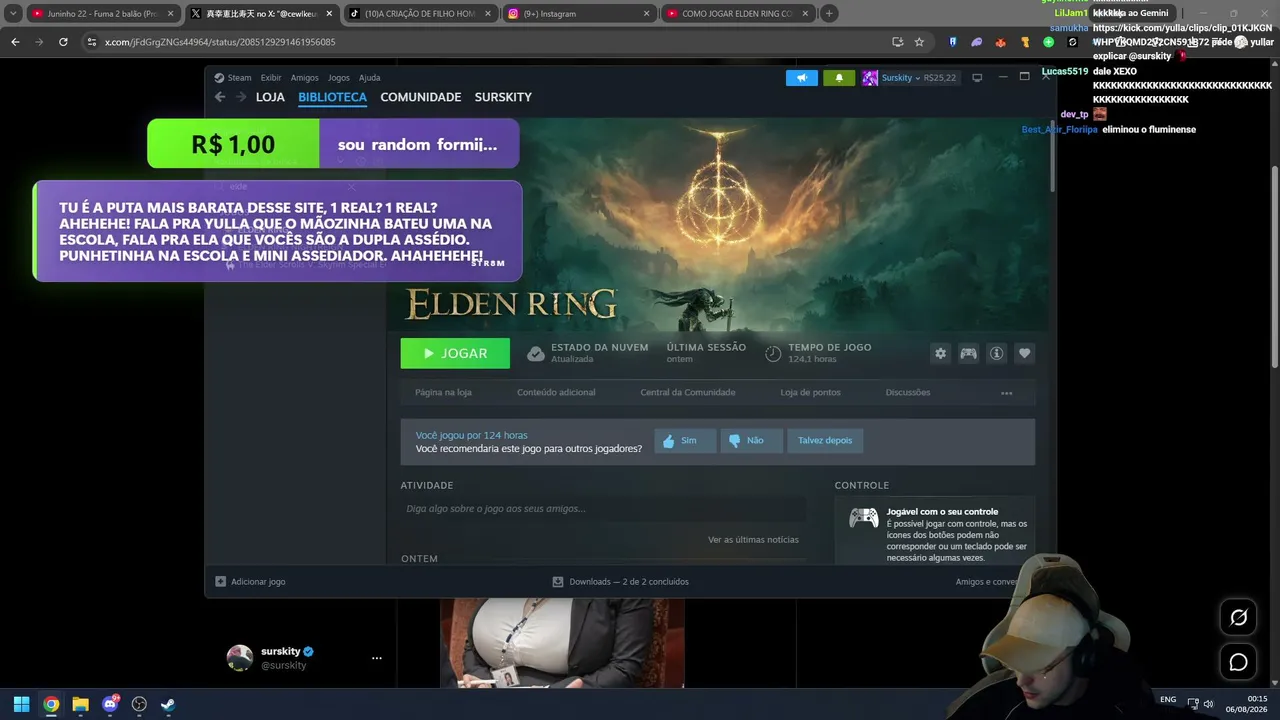Open the volume control in system tray
The height and width of the screenshot is (720, 1280).
1208,704
